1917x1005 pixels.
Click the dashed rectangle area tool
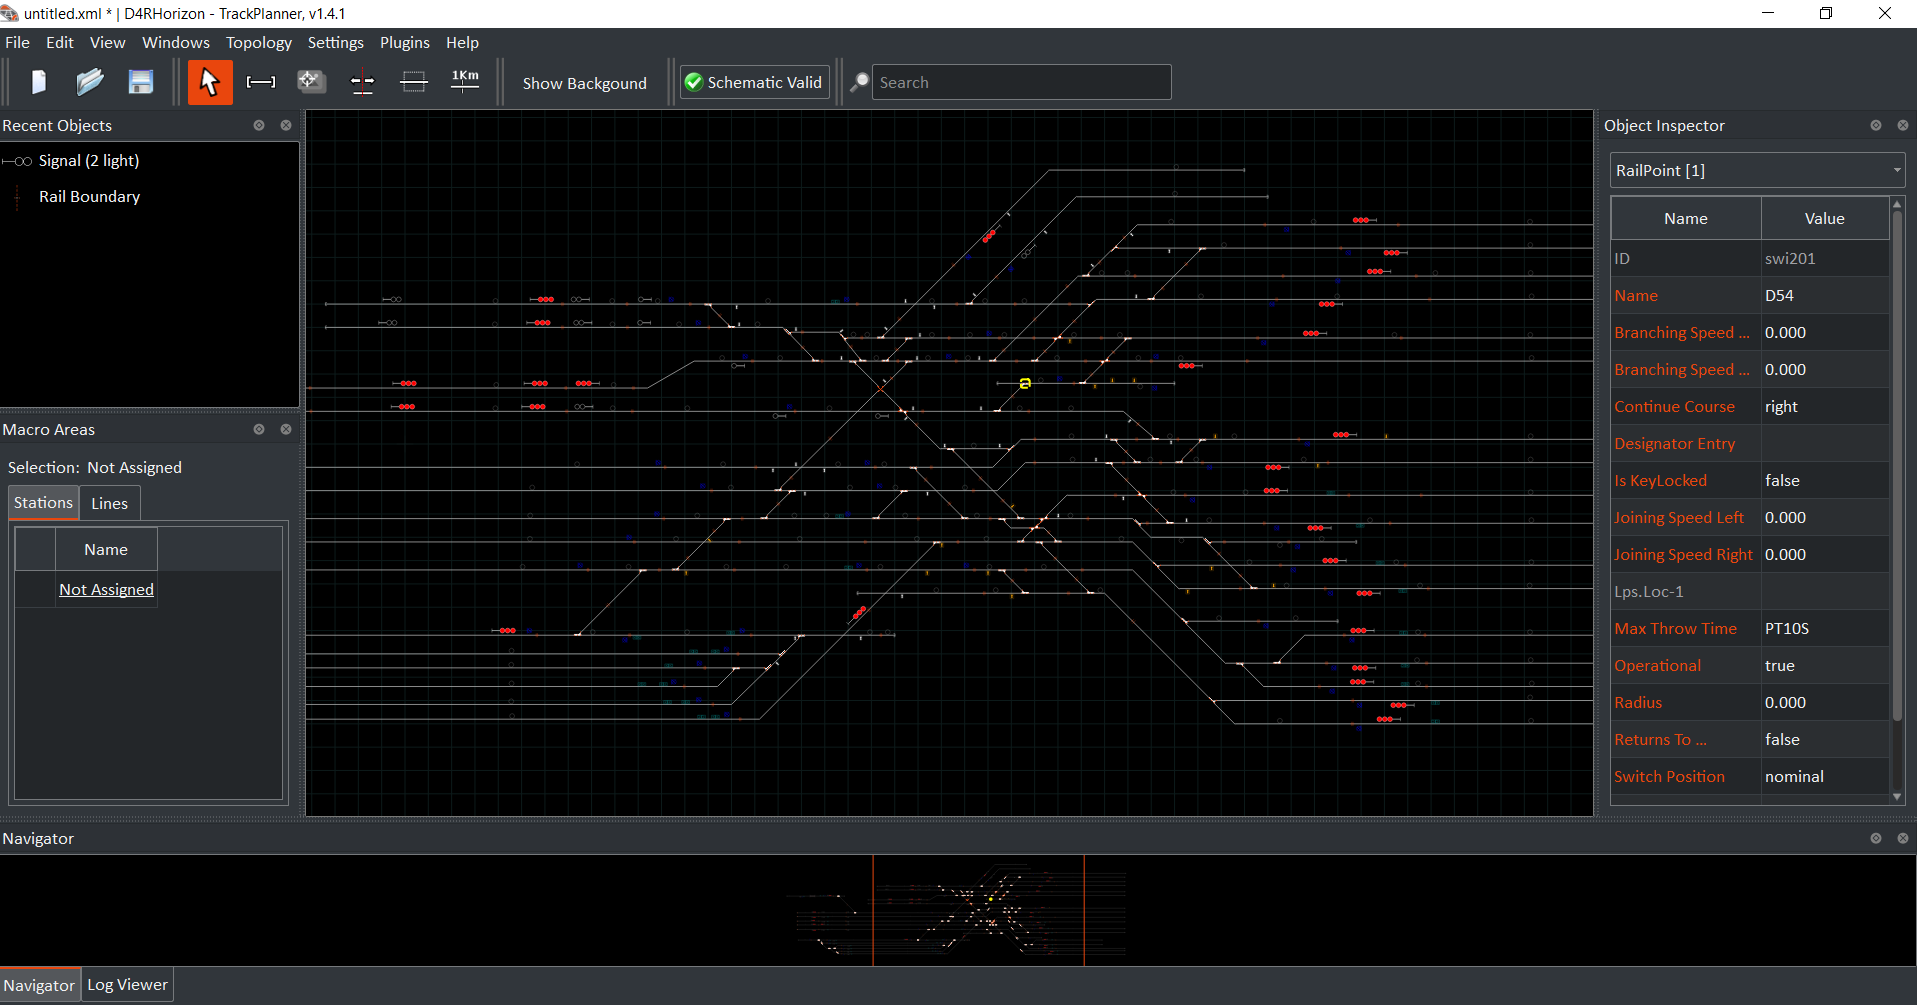414,82
